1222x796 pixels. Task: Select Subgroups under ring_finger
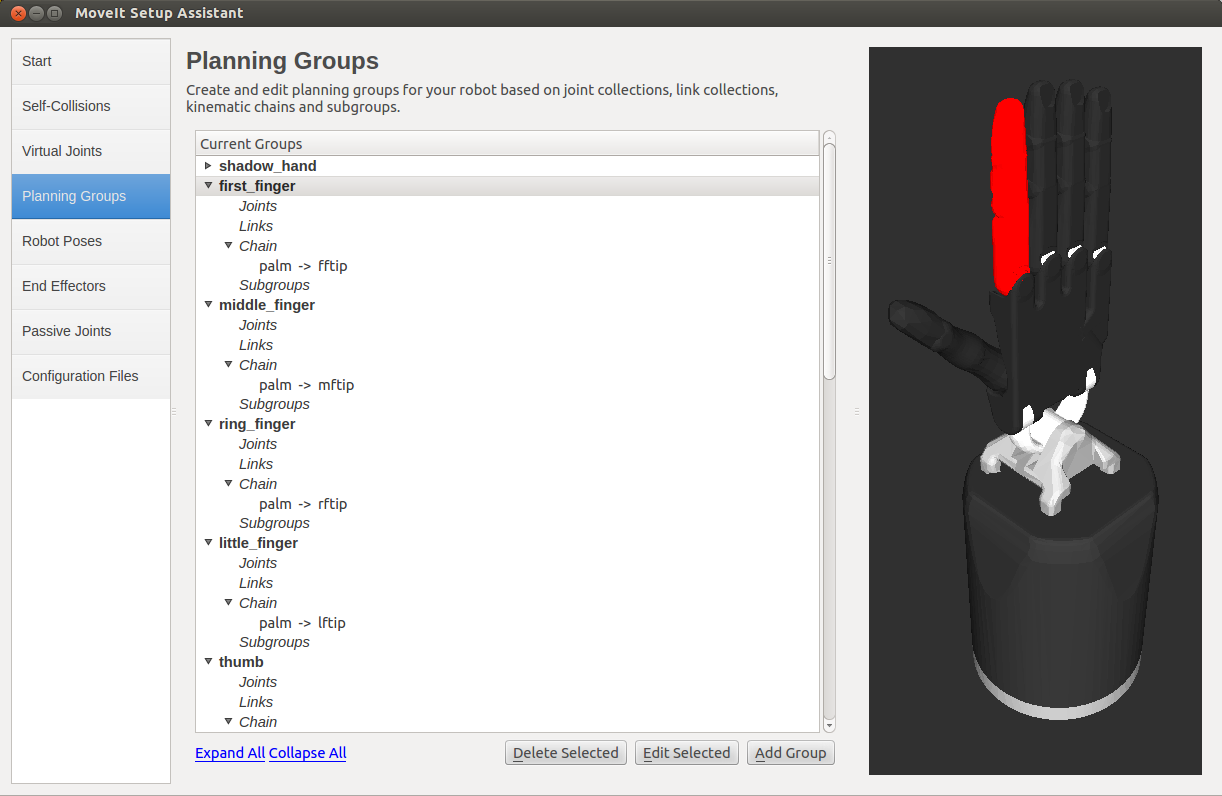(274, 523)
